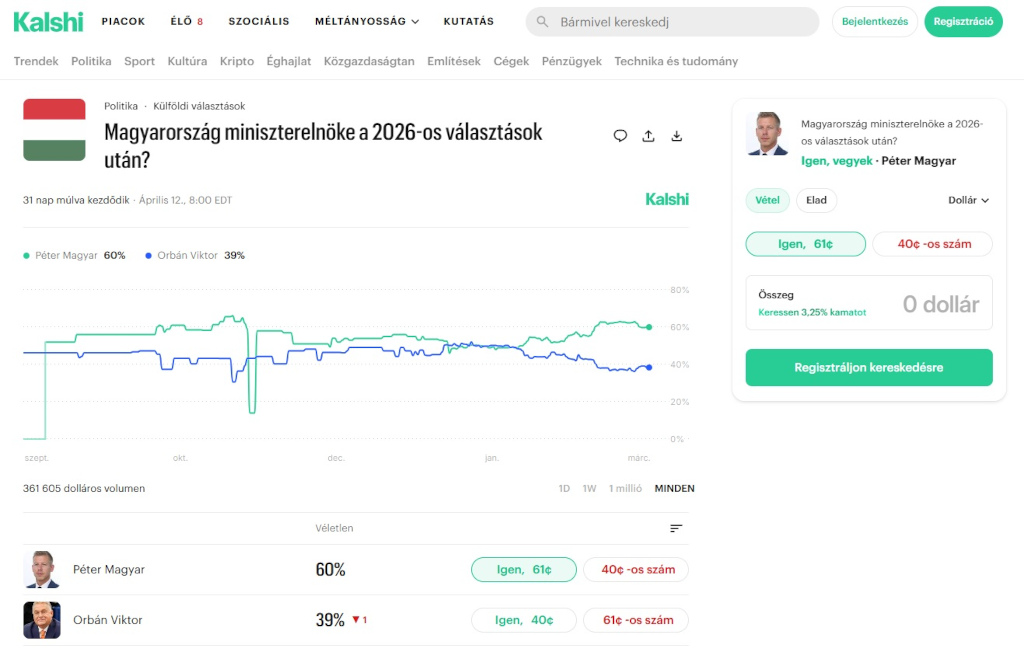Click the Kalshi logo in header
This screenshot has height=652, width=1024.
pyautogui.click(x=48, y=21)
